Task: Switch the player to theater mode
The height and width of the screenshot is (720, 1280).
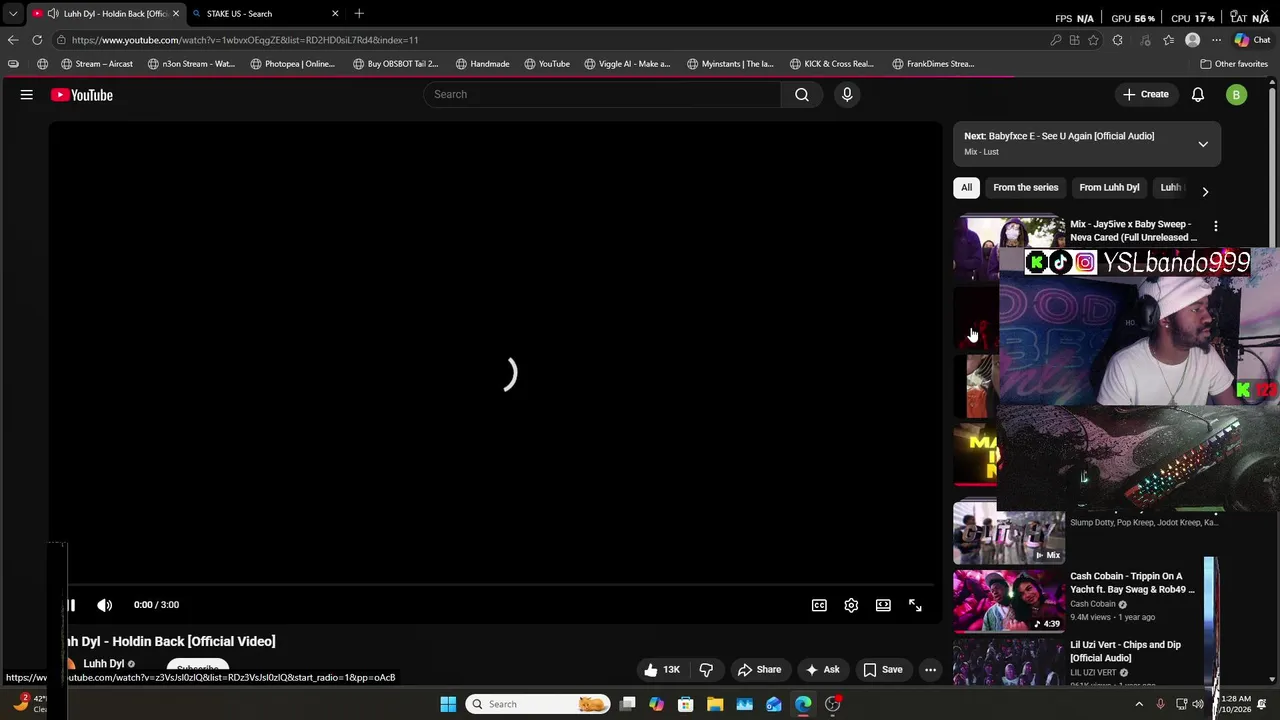Action: point(883,605)
